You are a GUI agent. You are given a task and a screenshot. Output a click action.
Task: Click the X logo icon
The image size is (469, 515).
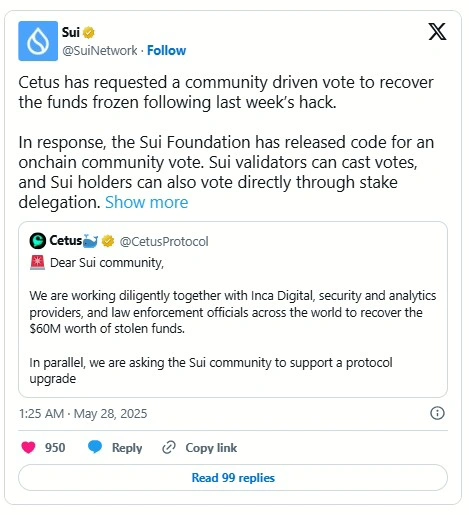[x=437, y=32]
